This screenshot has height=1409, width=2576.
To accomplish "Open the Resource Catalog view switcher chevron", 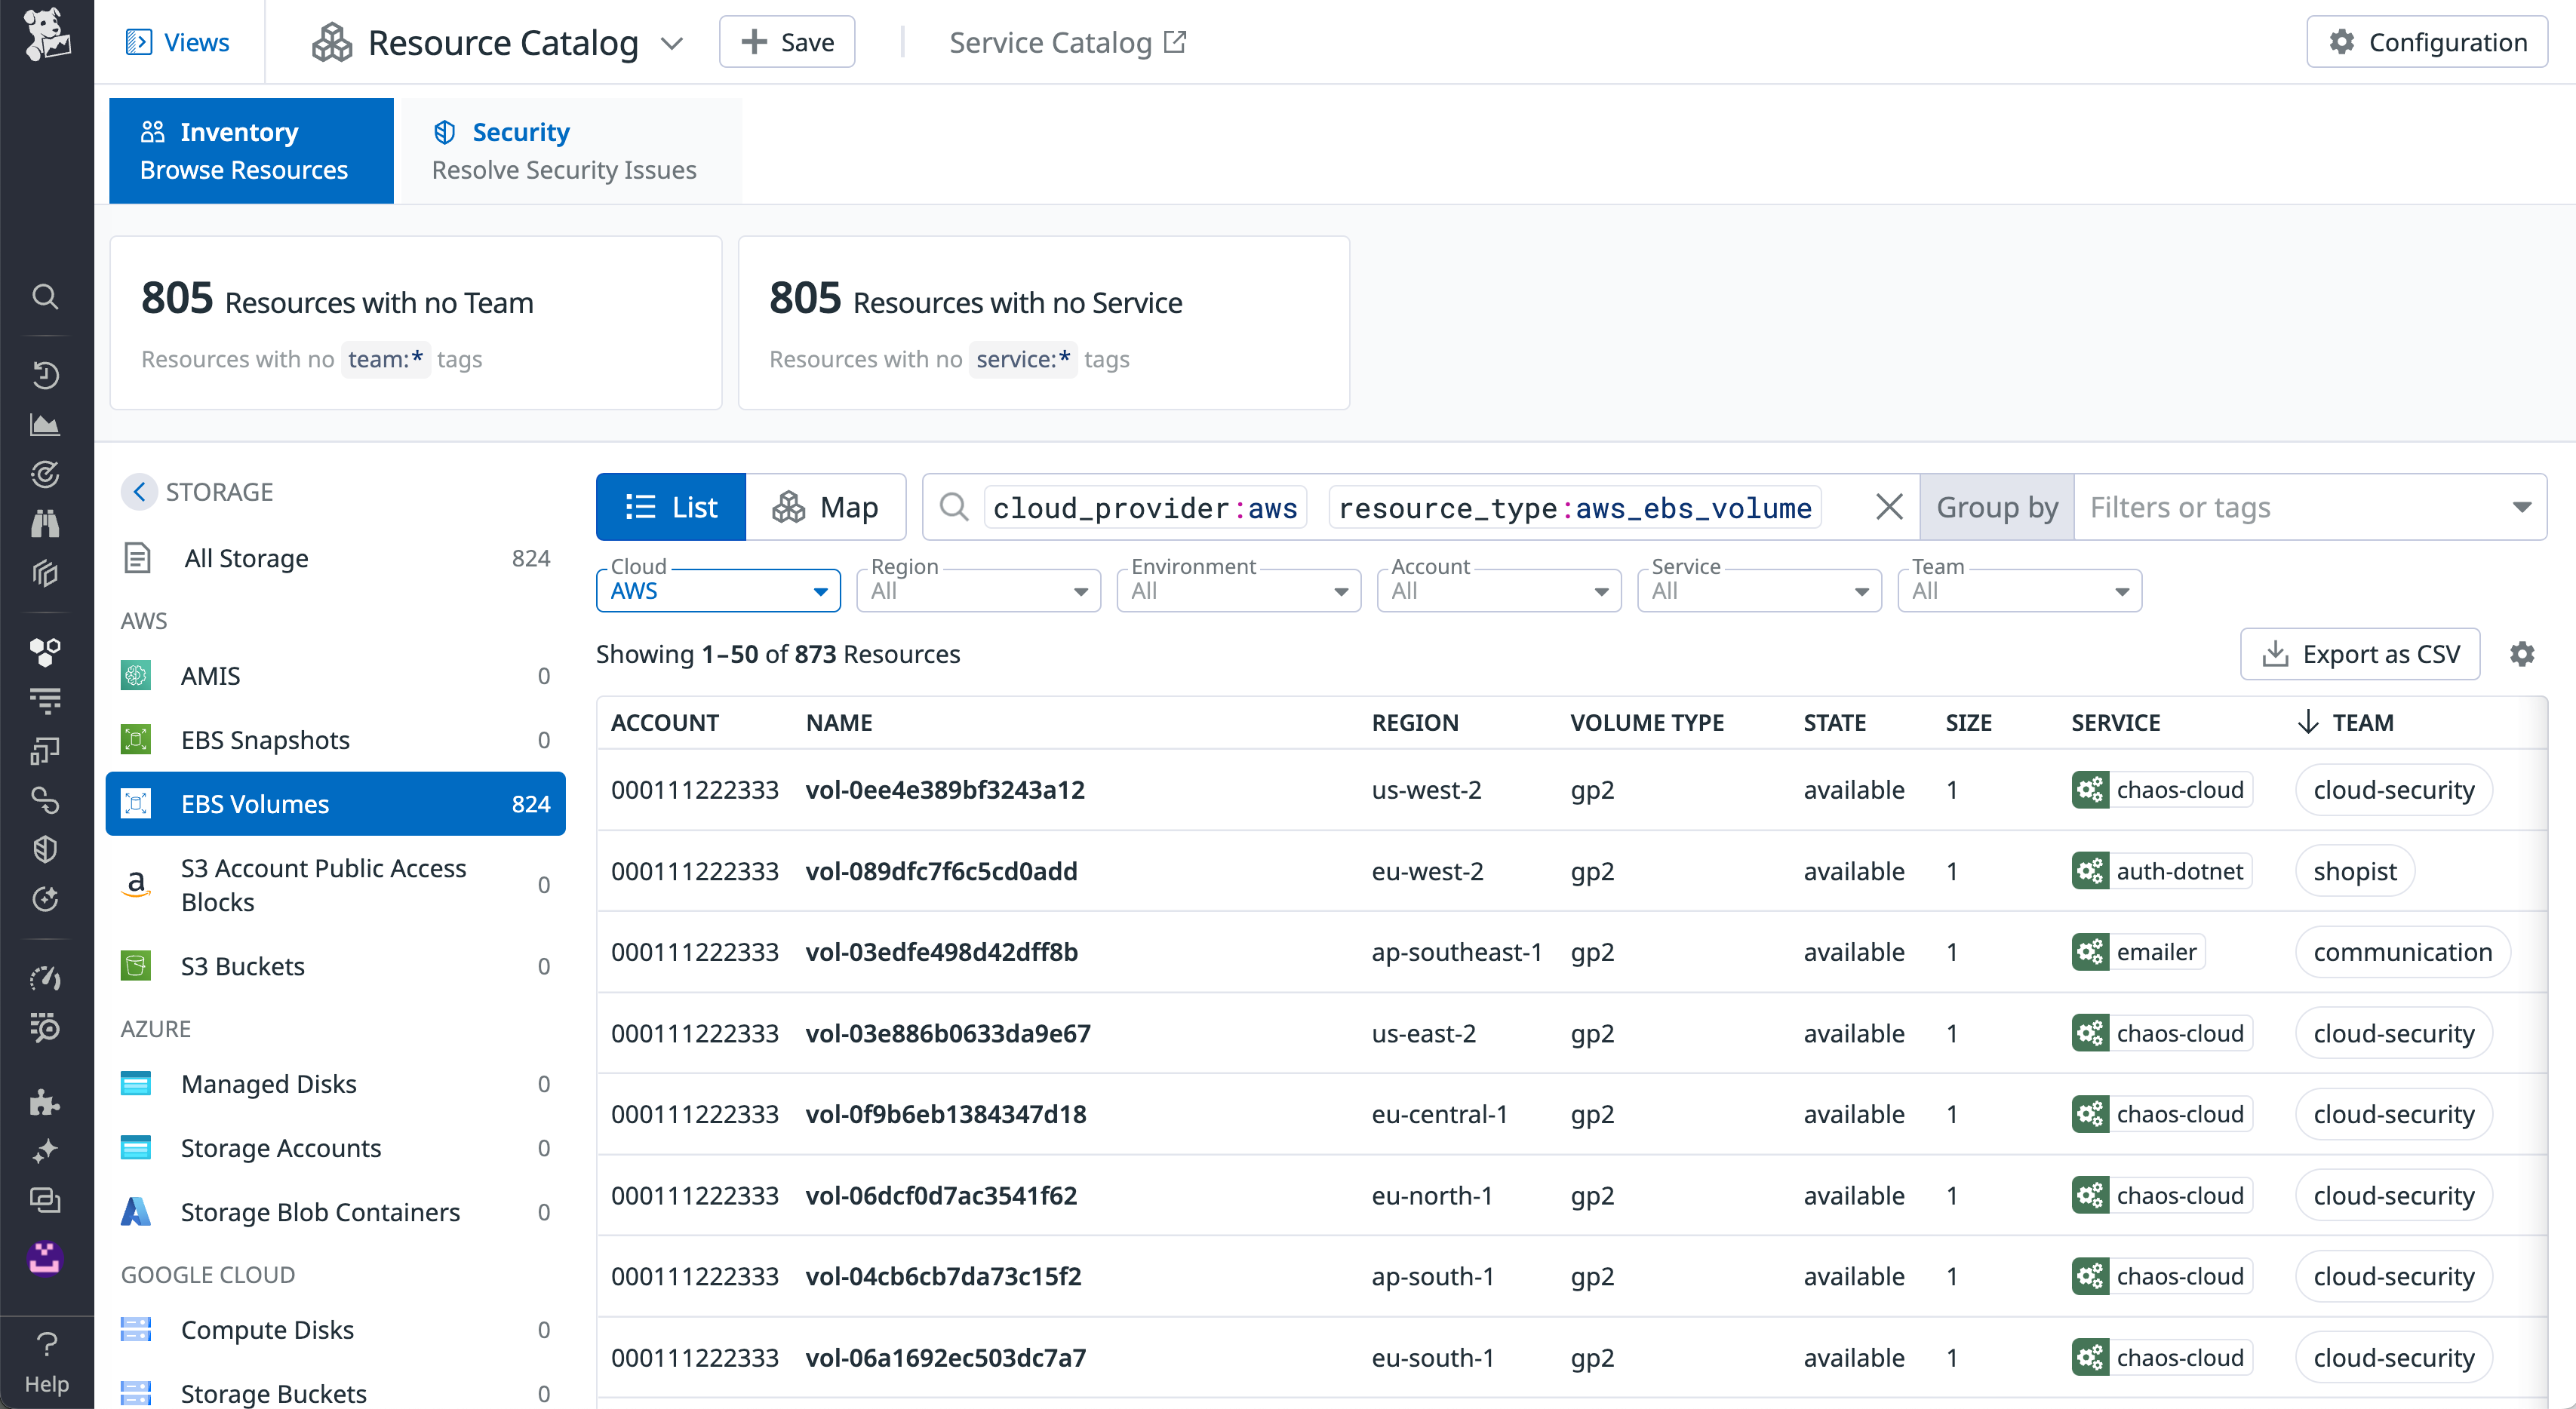I will 672,42.
